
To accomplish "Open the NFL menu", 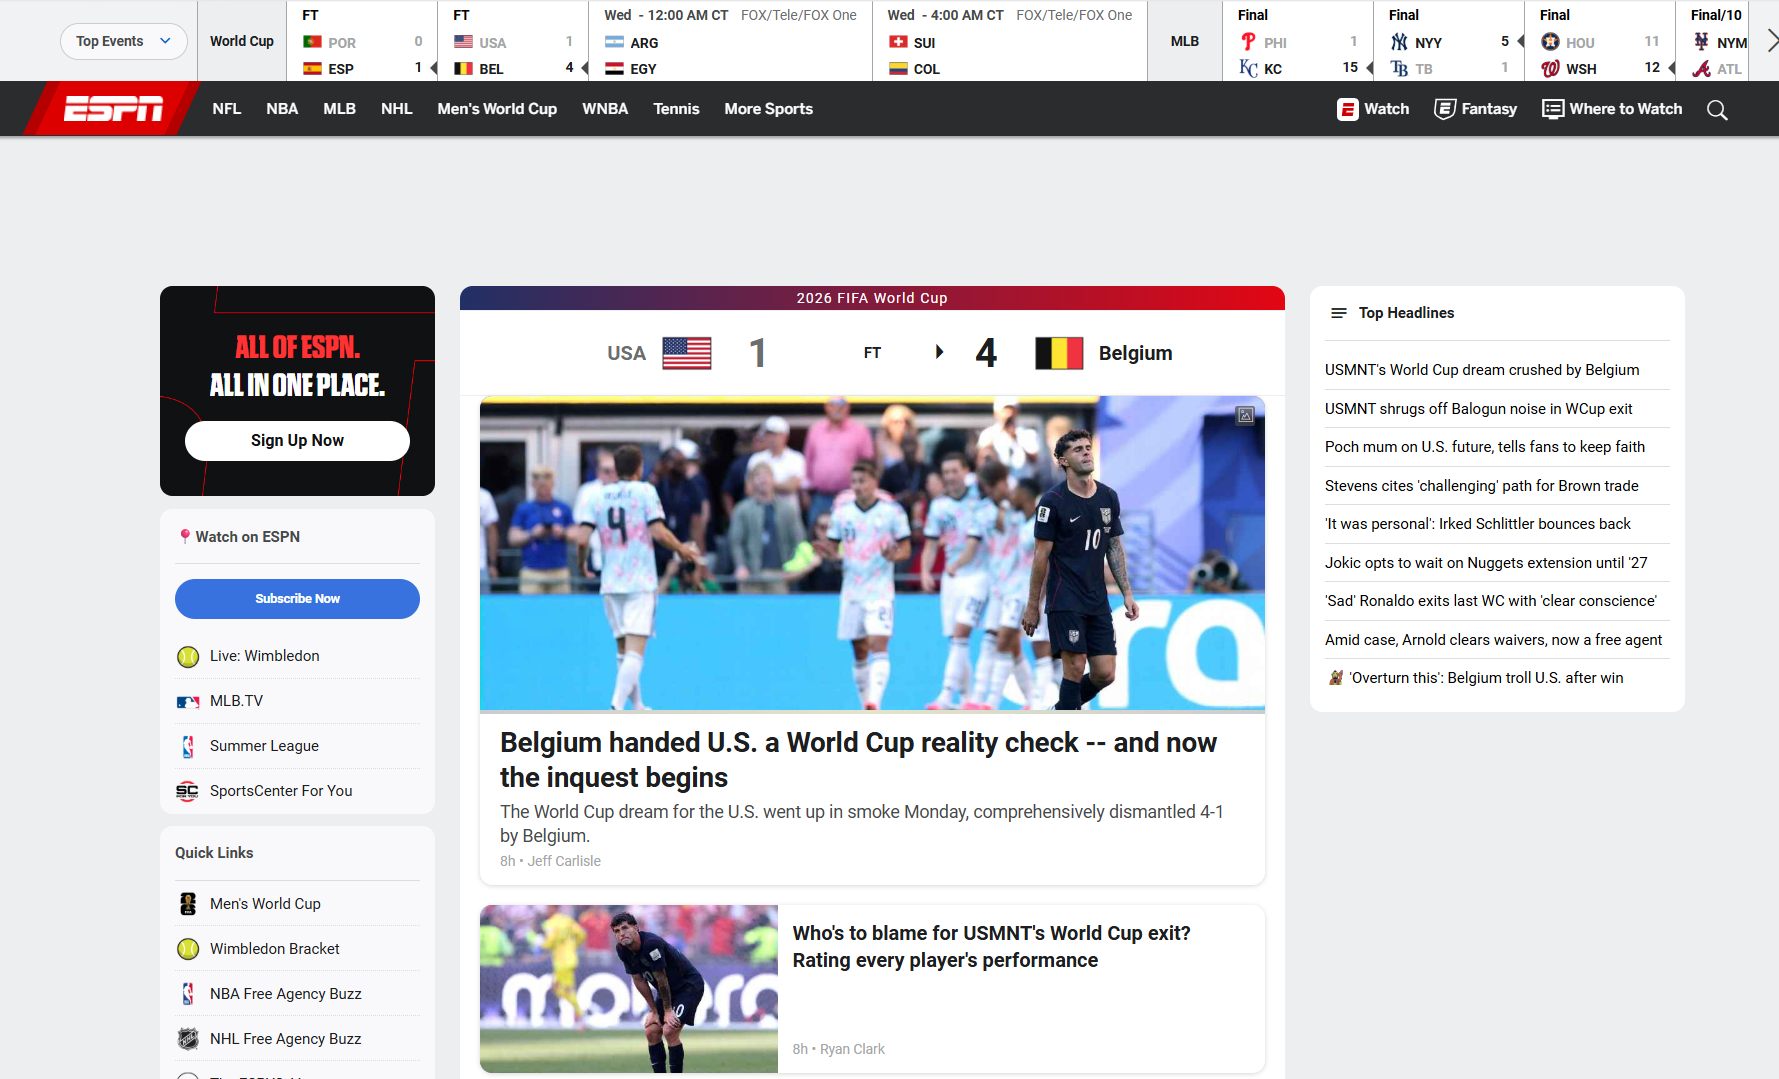I will point(226,109).
